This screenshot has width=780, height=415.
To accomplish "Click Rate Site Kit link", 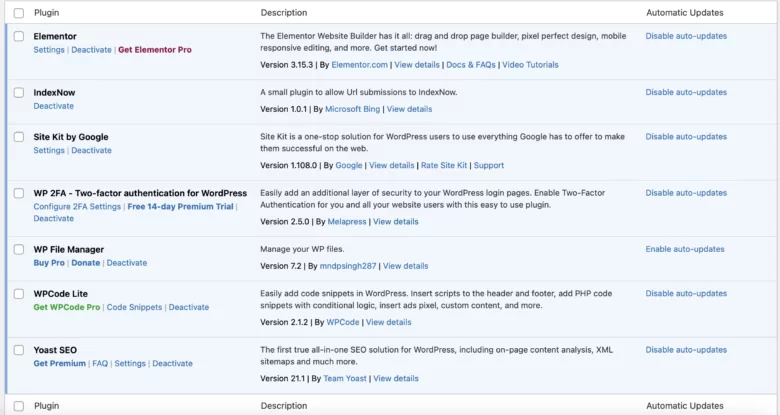I will click(x=443, y=165).
